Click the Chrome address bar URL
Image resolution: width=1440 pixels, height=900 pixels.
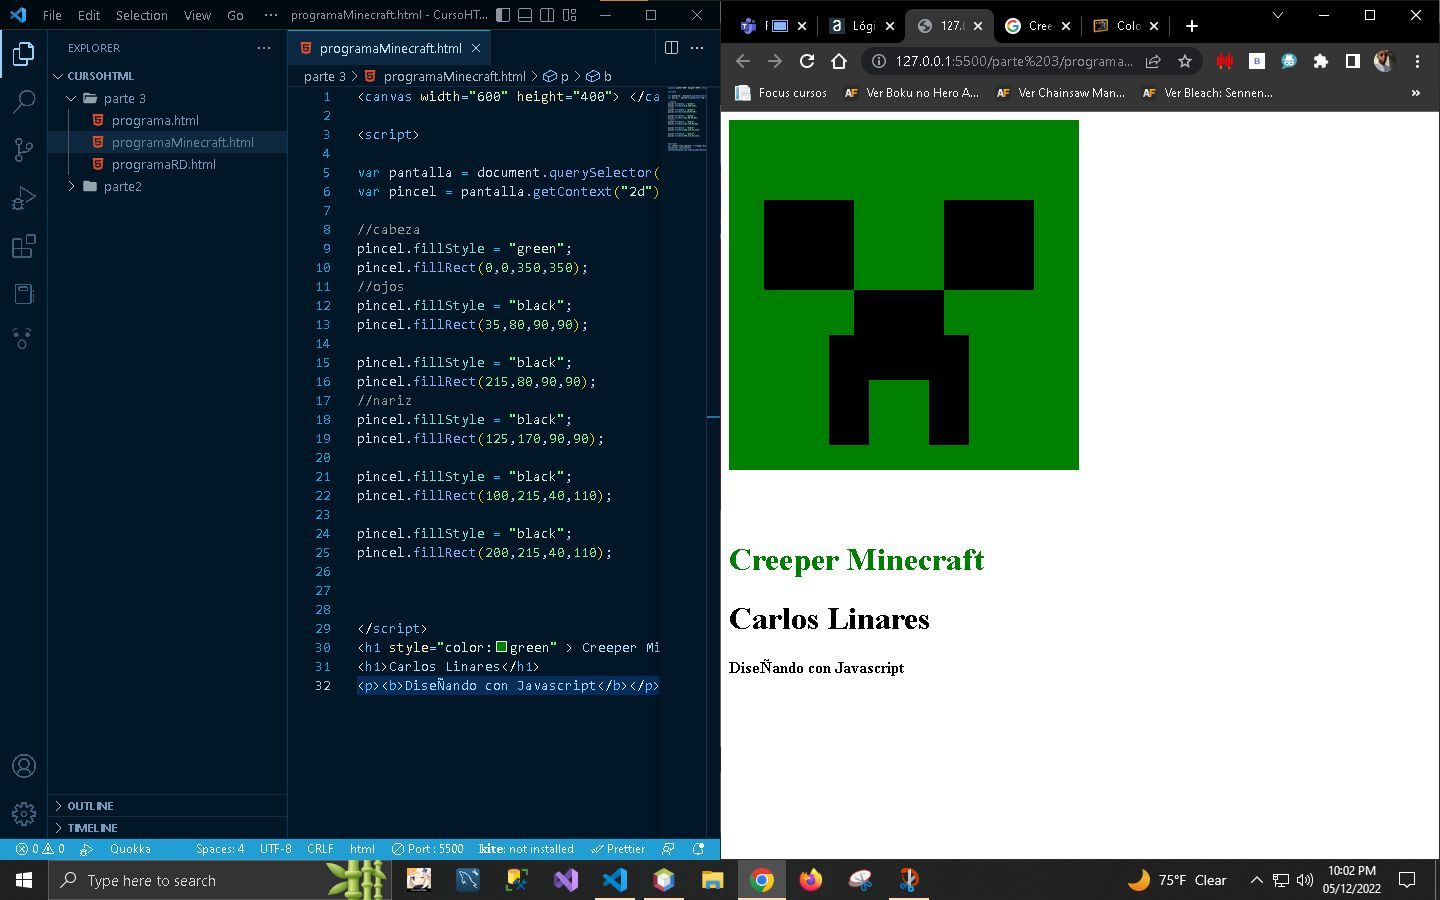tap(1014, 61)
